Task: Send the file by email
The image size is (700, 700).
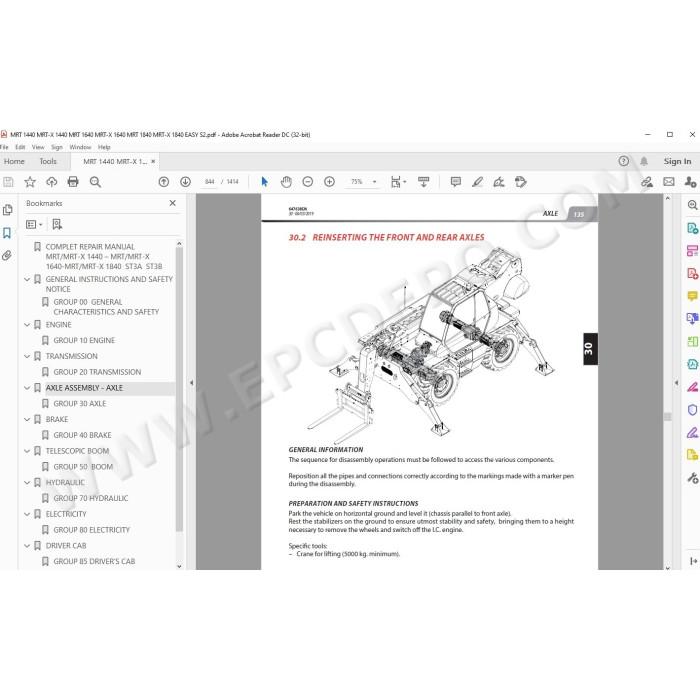Action: pos(669,182)
